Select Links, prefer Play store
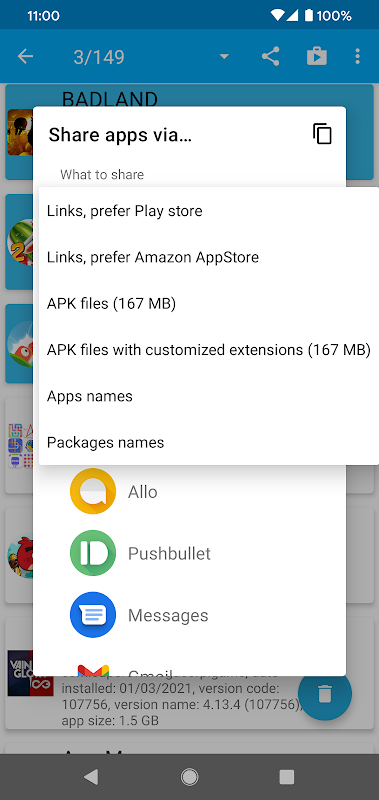379x800 pixels. (209, 211)
